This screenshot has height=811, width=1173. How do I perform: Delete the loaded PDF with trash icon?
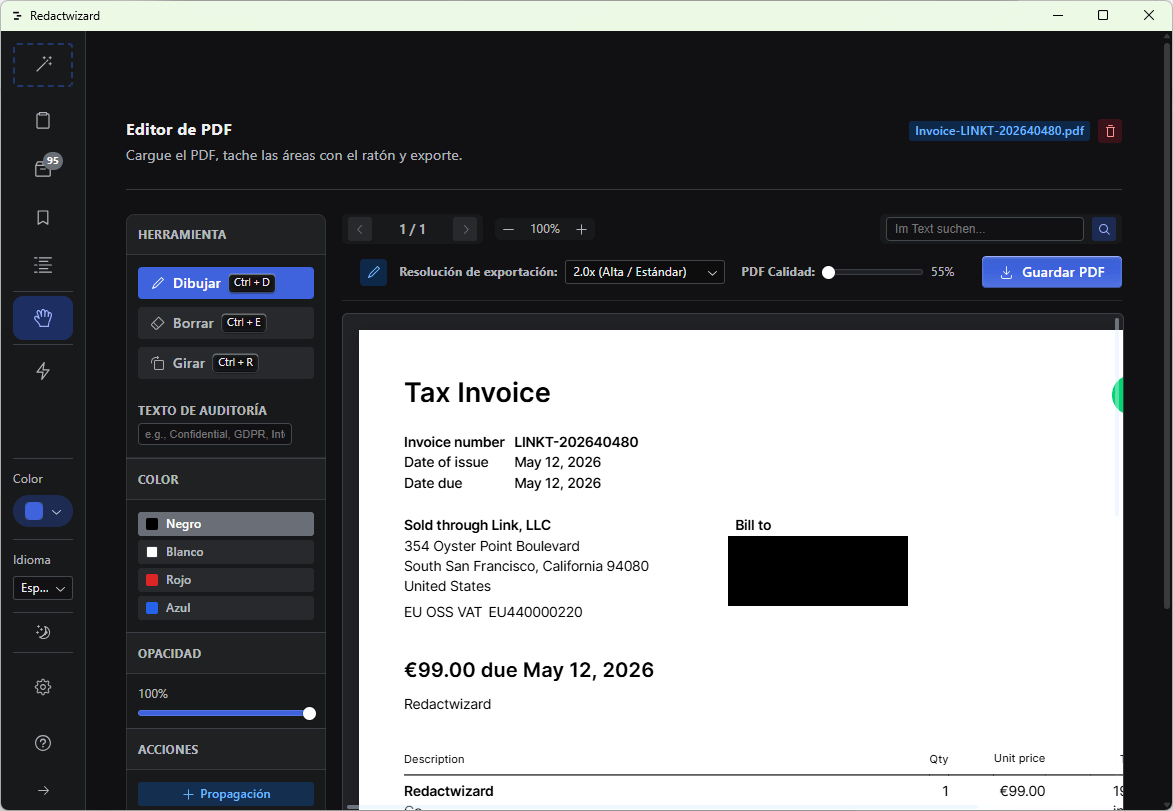pyautogui.click(x=1110, y=131)
